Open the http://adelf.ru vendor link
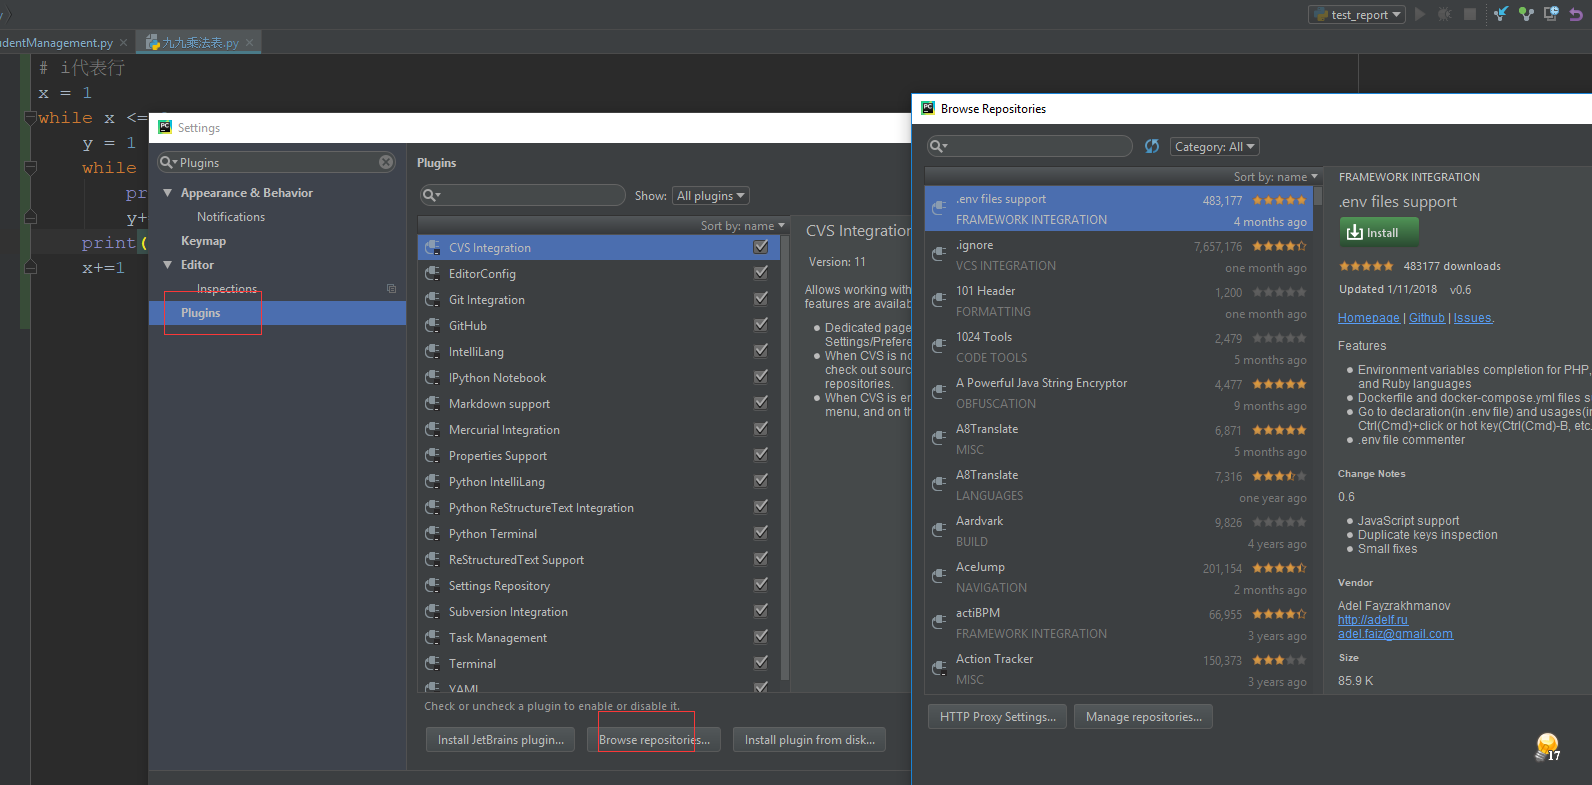The image size is (1592, 785). pos(1372,620)
